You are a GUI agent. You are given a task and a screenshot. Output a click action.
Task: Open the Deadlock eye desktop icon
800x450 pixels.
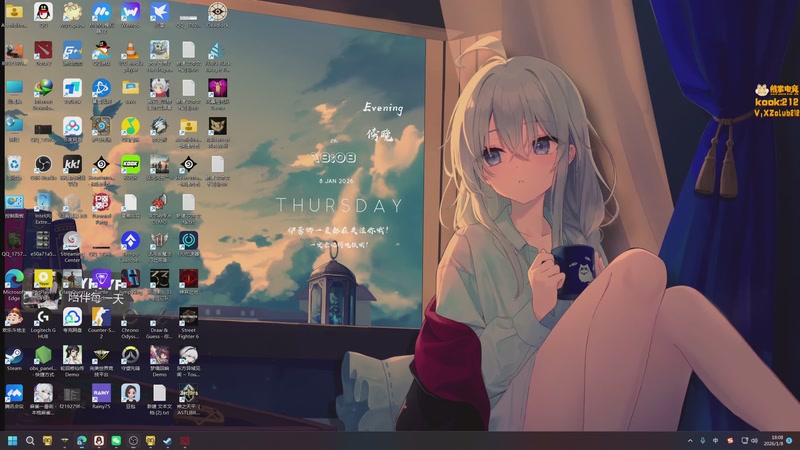[217, 11]
